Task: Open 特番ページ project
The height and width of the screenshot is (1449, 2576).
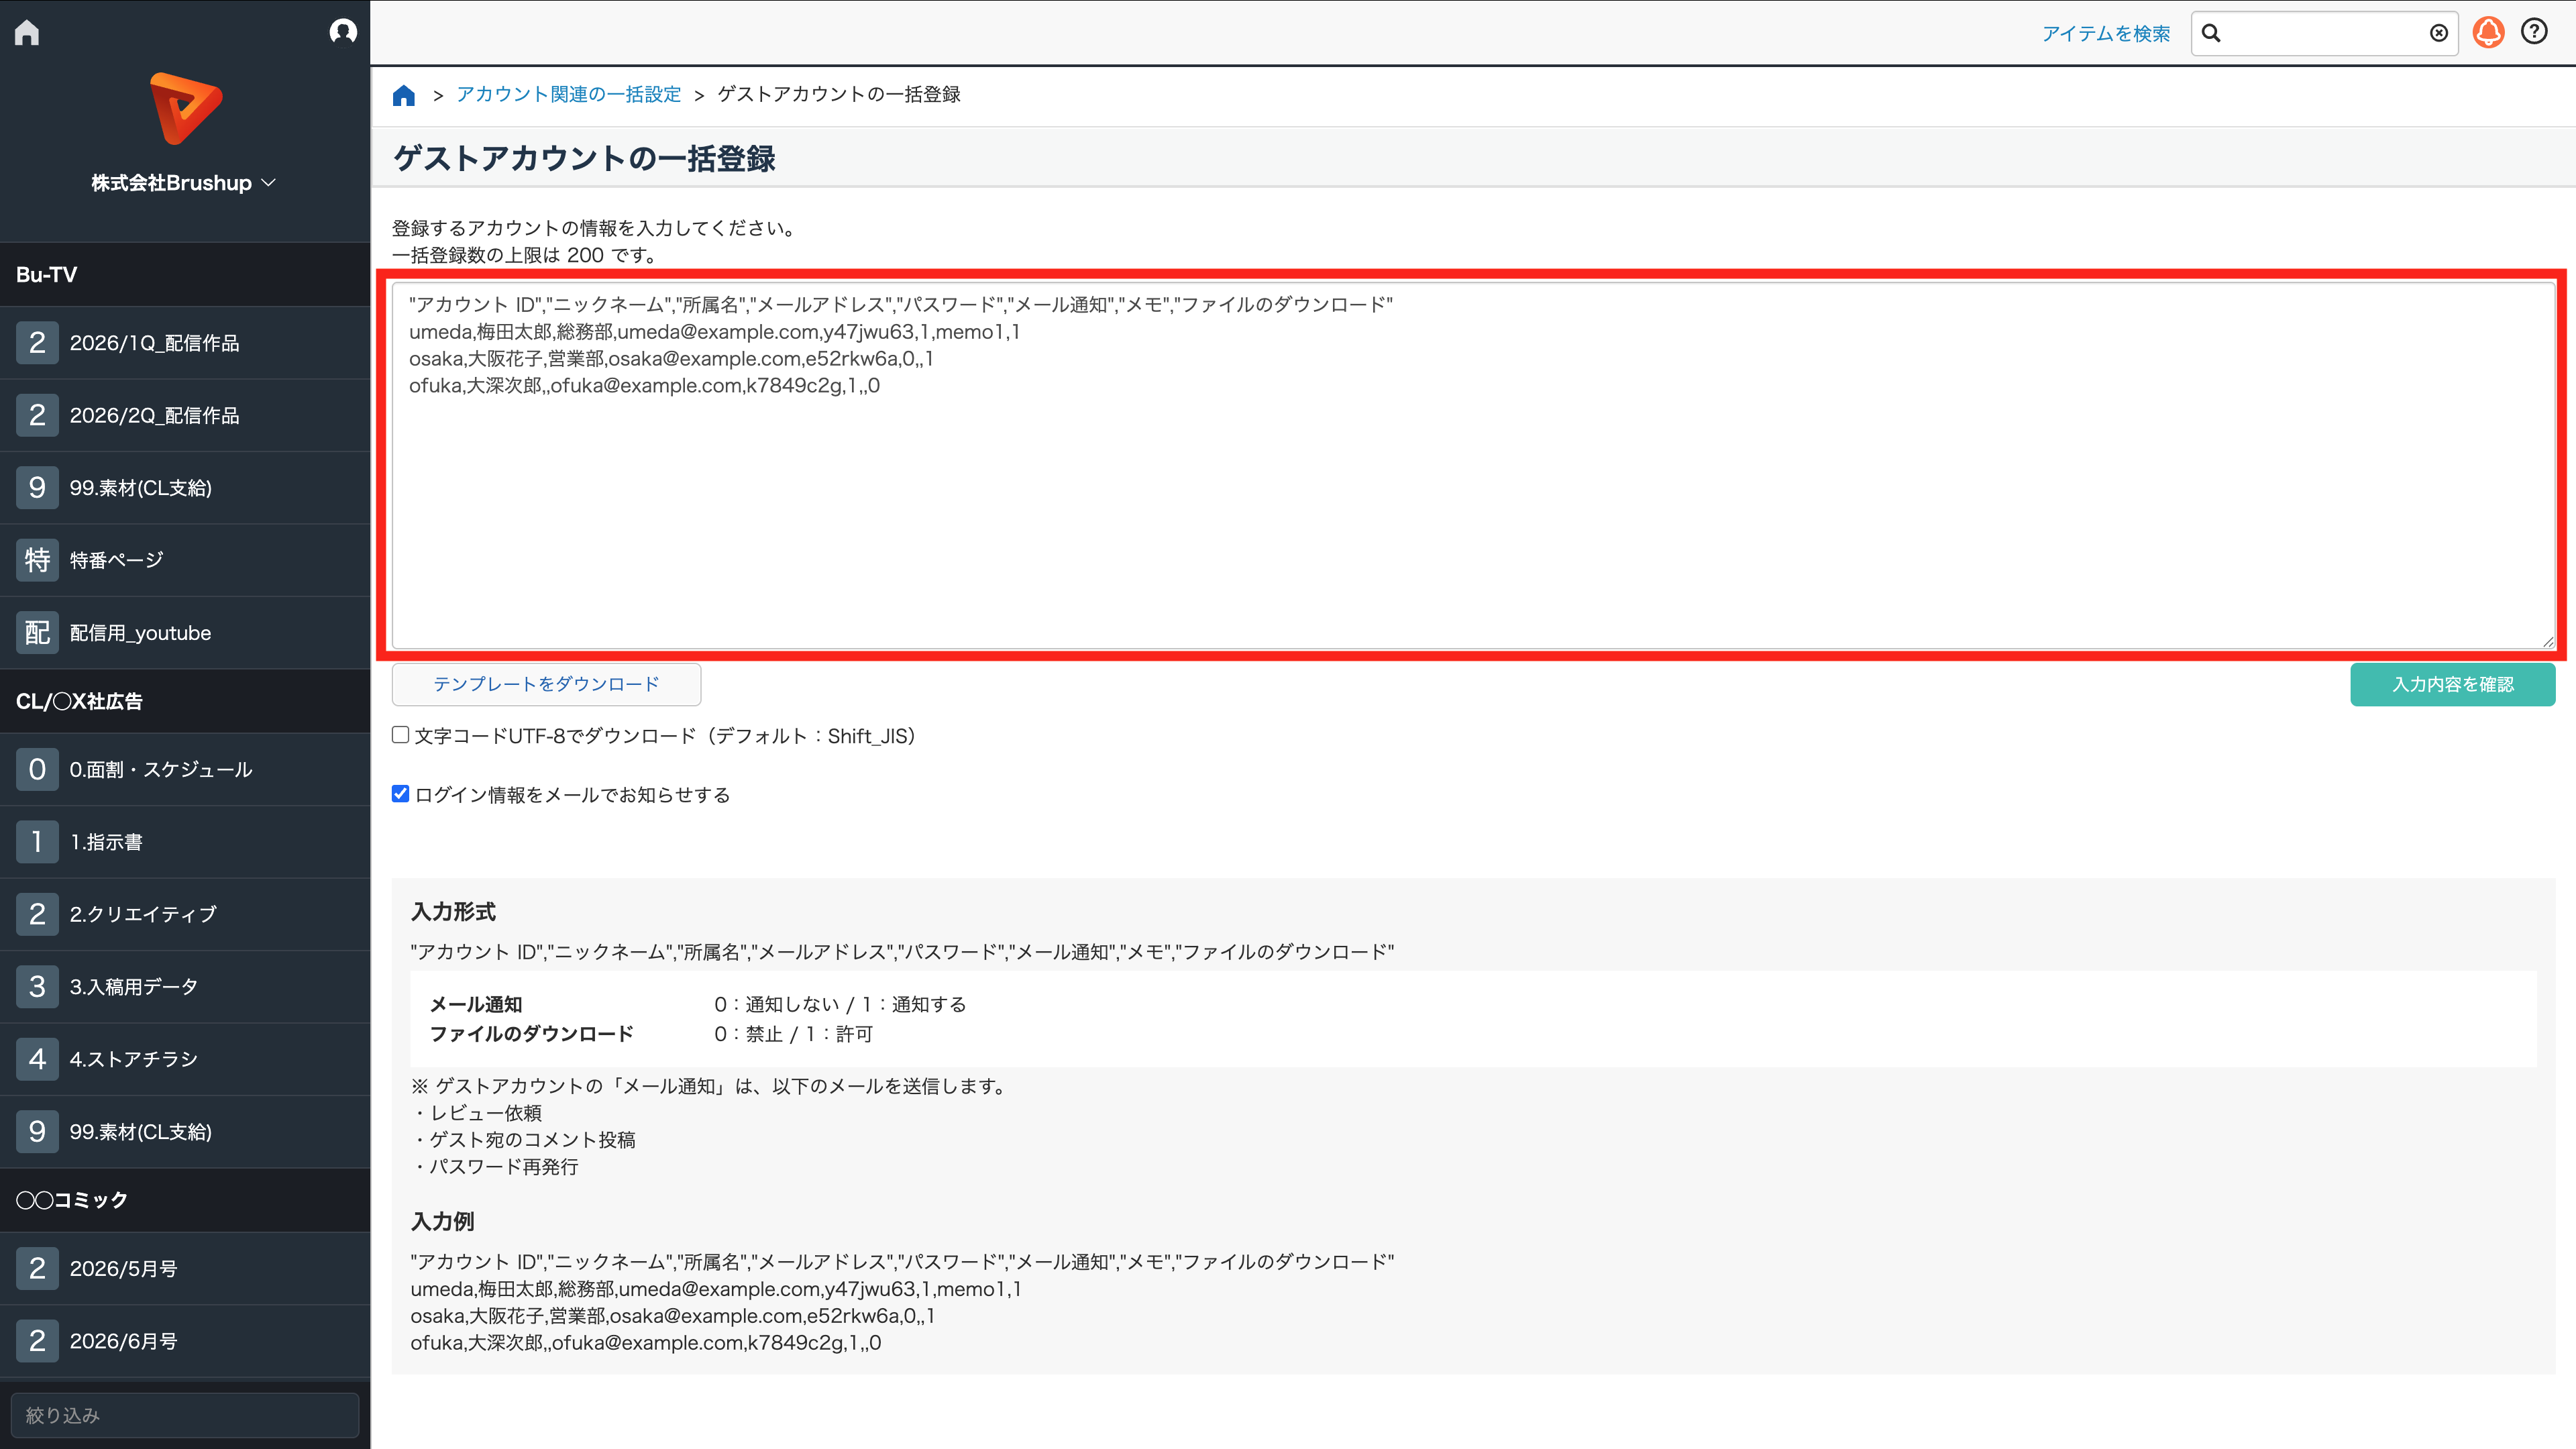Action: coord(185,560)
